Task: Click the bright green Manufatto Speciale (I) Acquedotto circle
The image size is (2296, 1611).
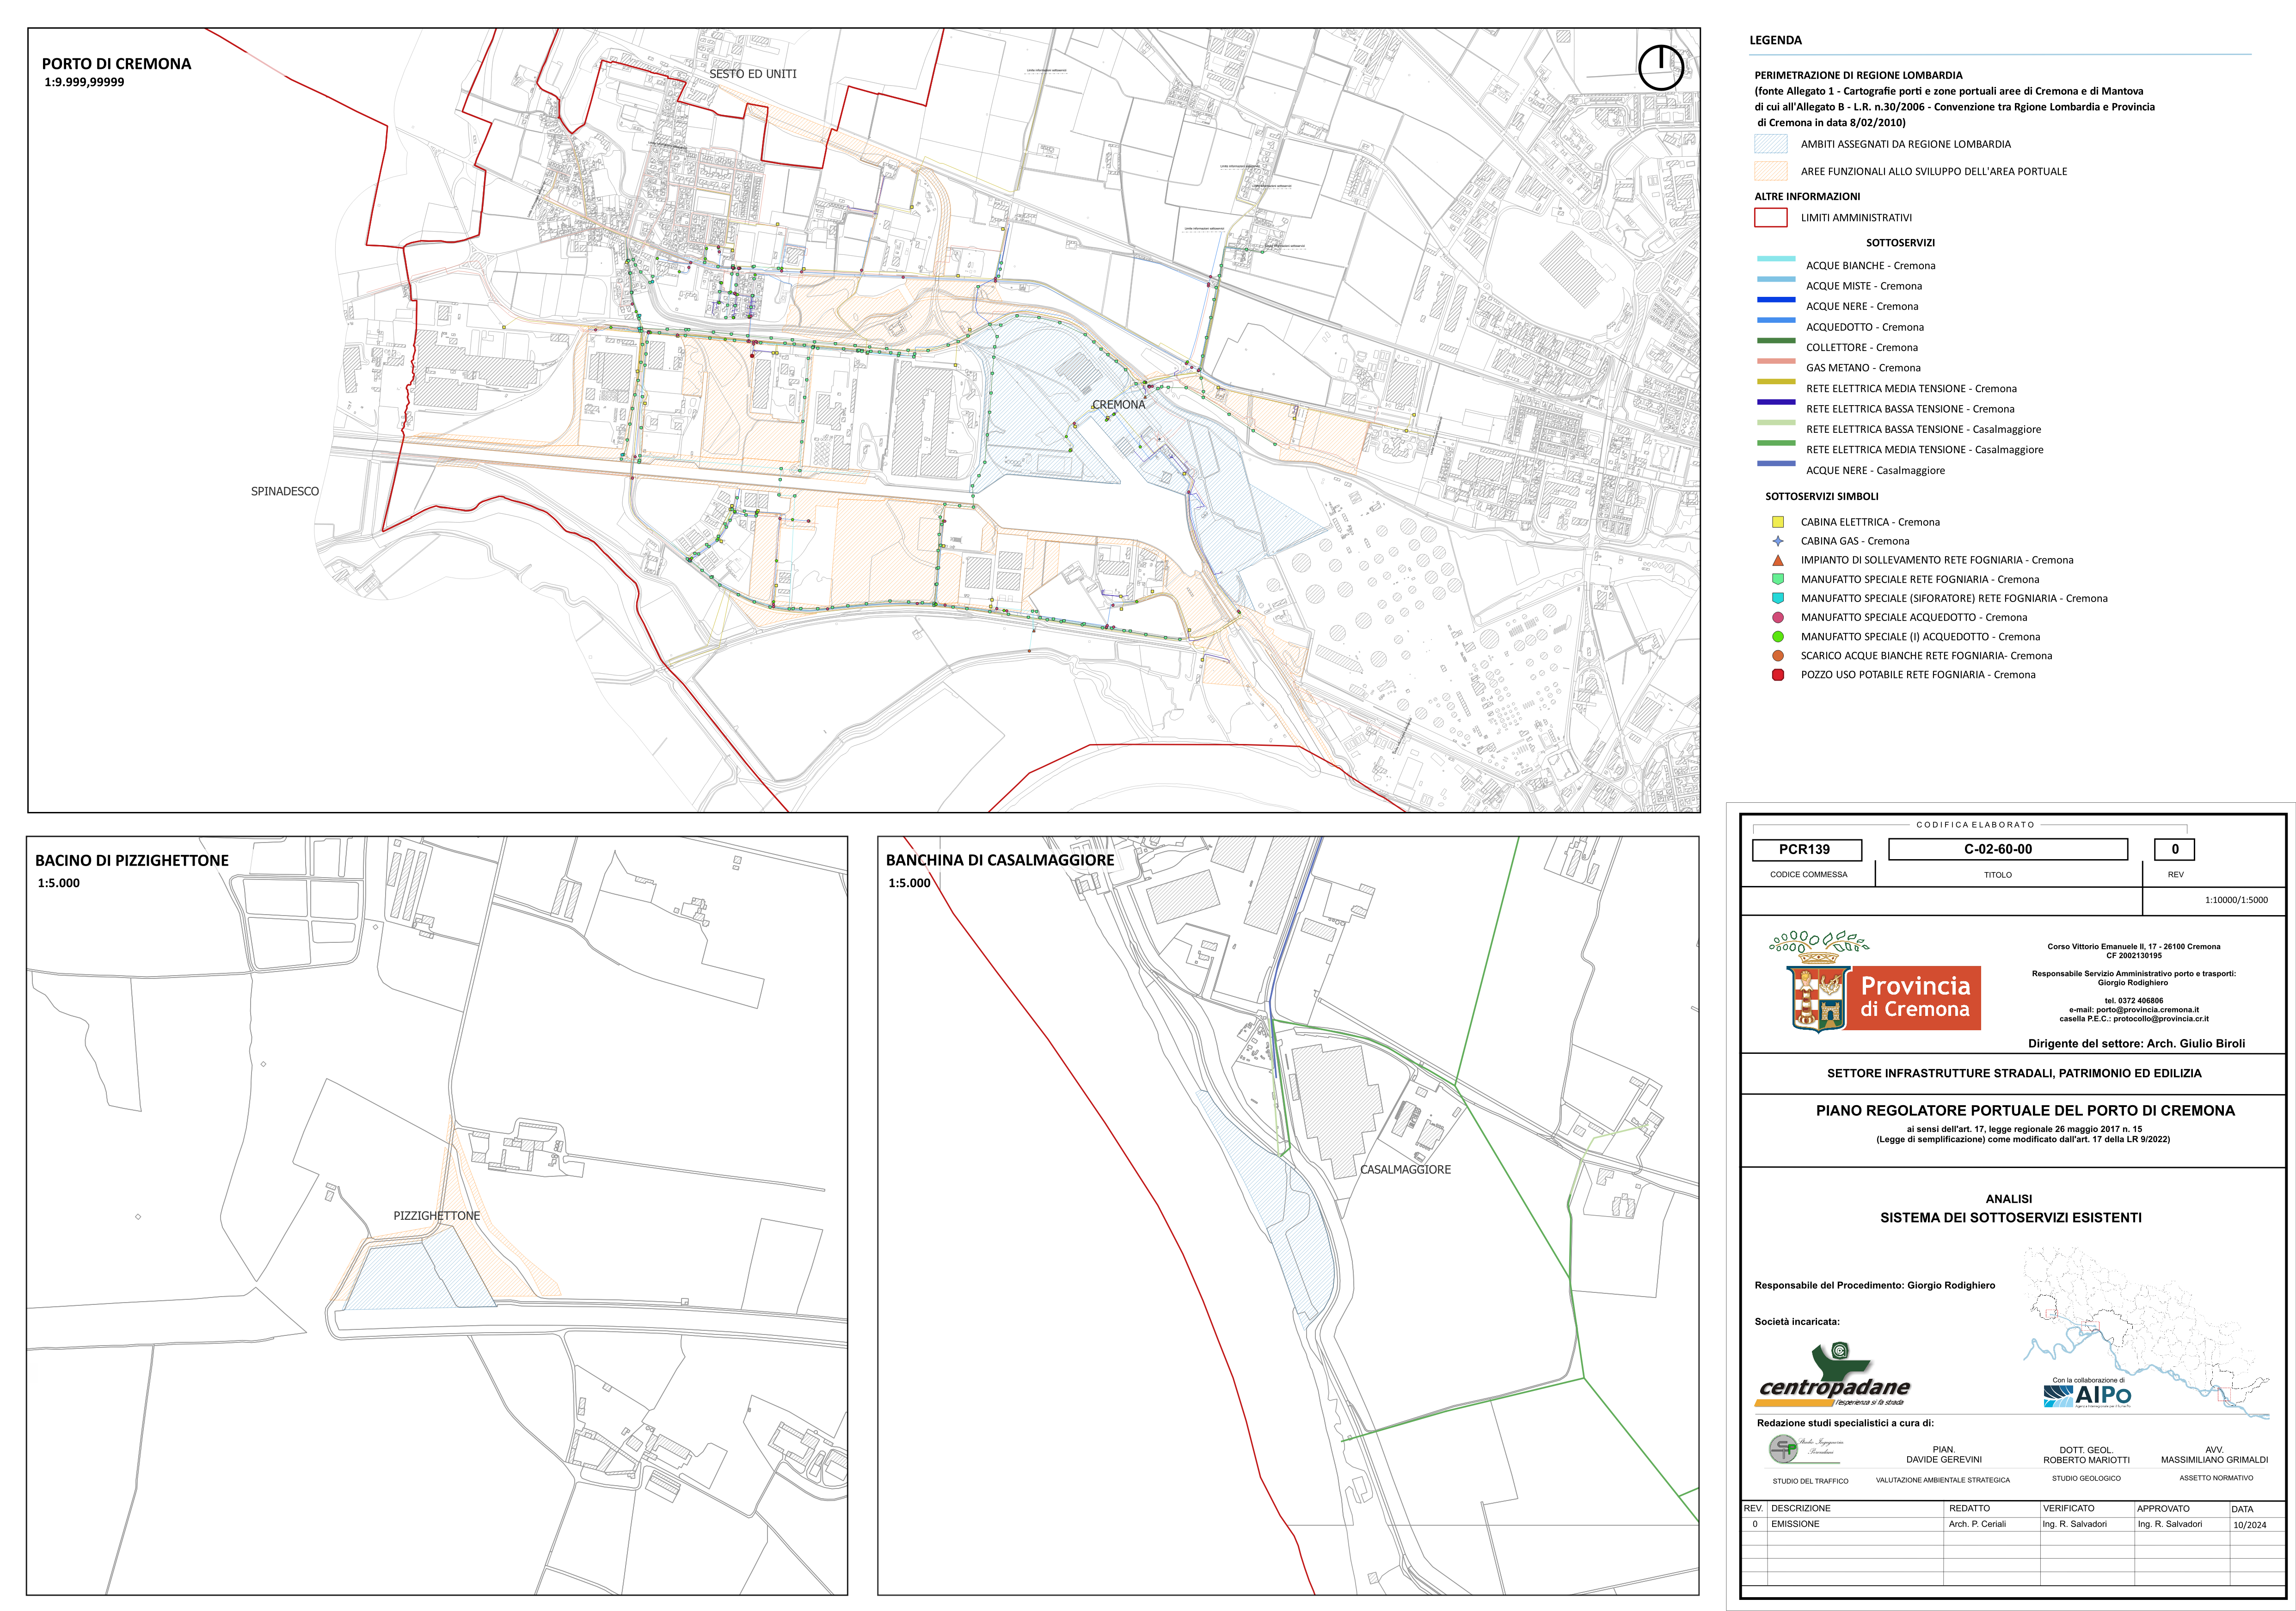Action: pyautogui.click(x=1778, y=637)
